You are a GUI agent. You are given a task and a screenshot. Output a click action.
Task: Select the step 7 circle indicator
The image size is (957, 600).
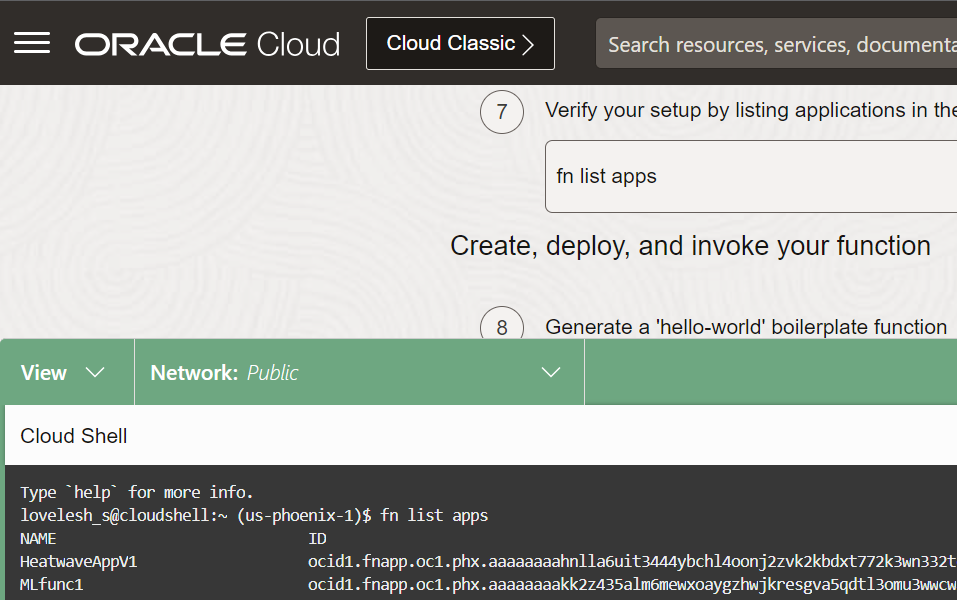(x=501, y=112)
